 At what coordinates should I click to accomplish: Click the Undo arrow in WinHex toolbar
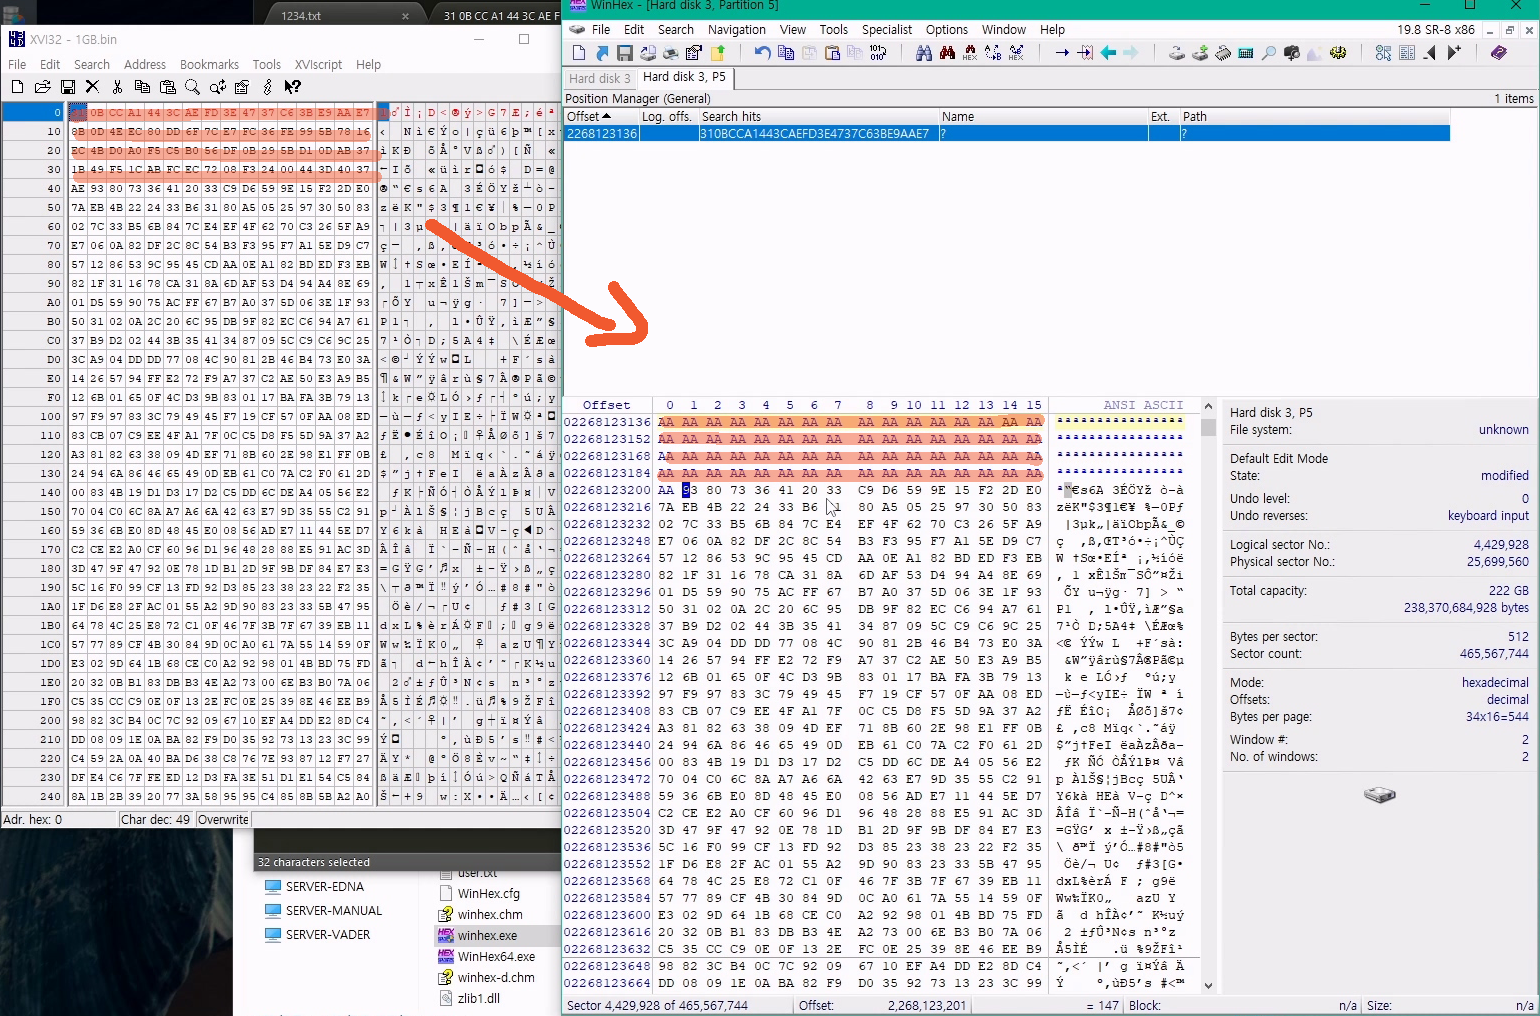(x=762, y=53)
